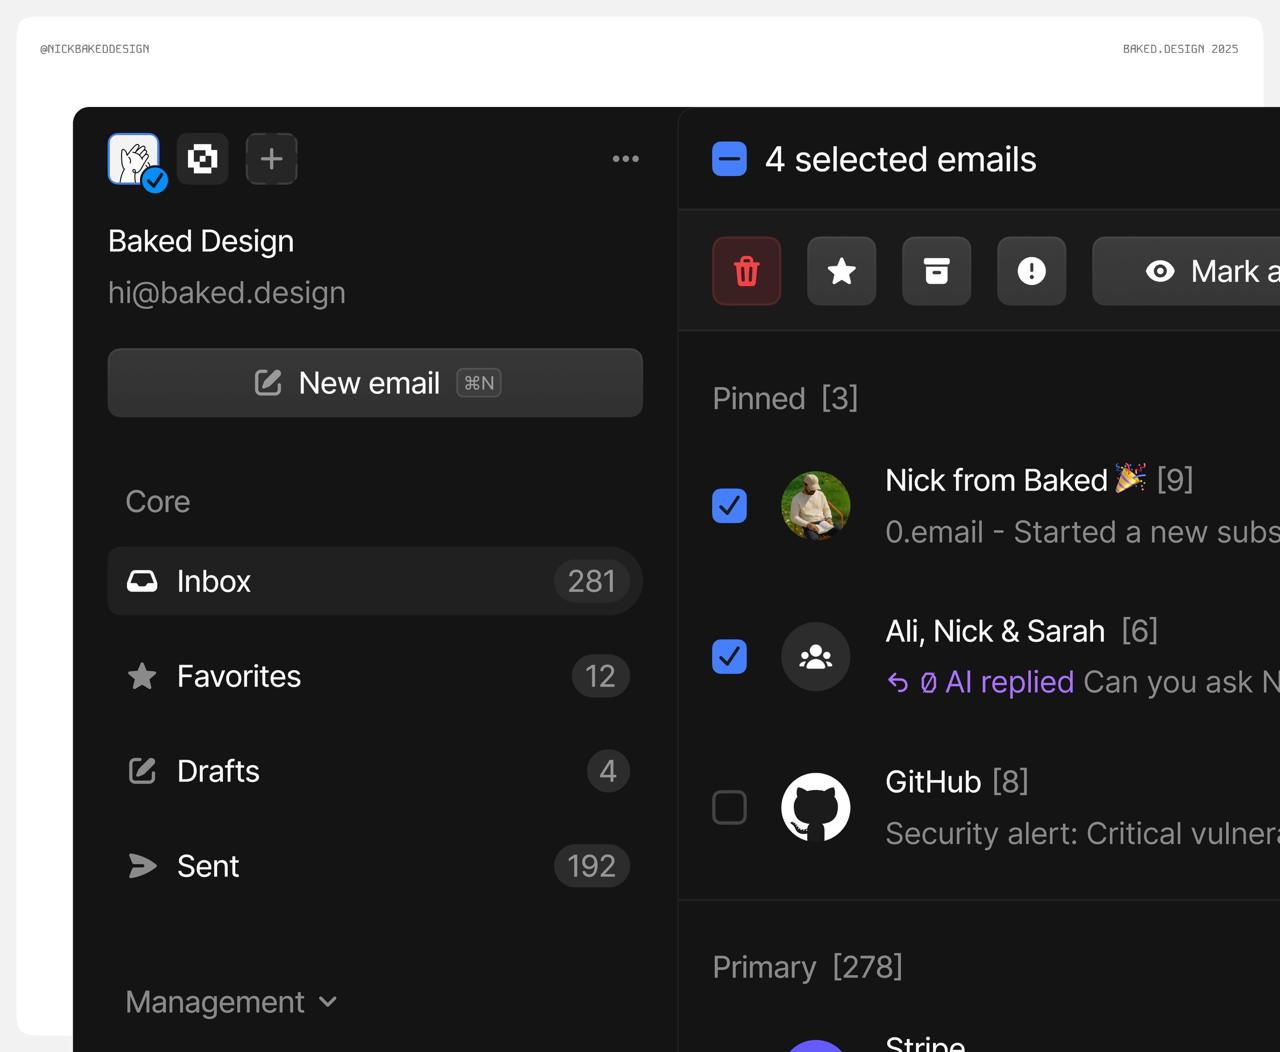The height and width of the screenshot is (1052, 1280).
Task: Open the Sent folder
Action: coord(375,866)
